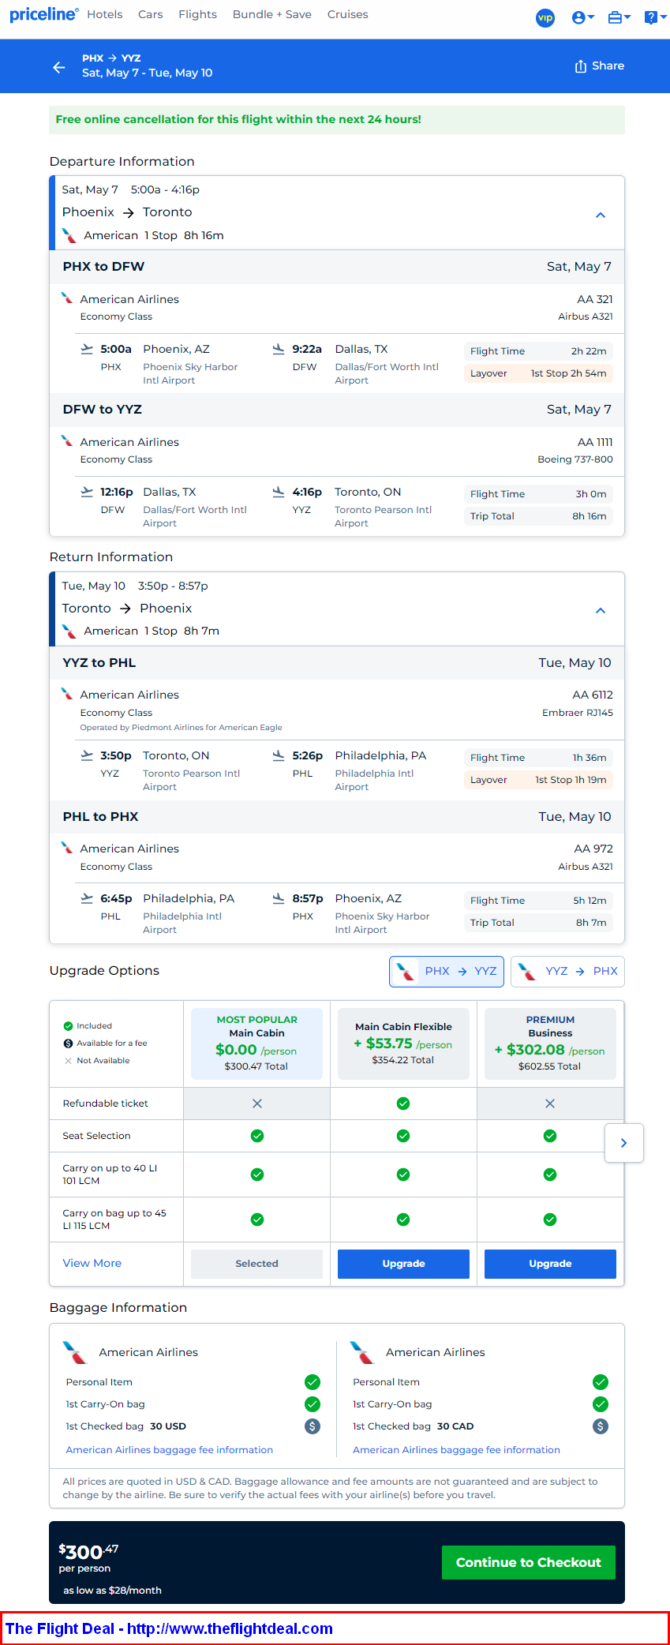
Task: Click View More upgrade features
Action: [92, 1263]
